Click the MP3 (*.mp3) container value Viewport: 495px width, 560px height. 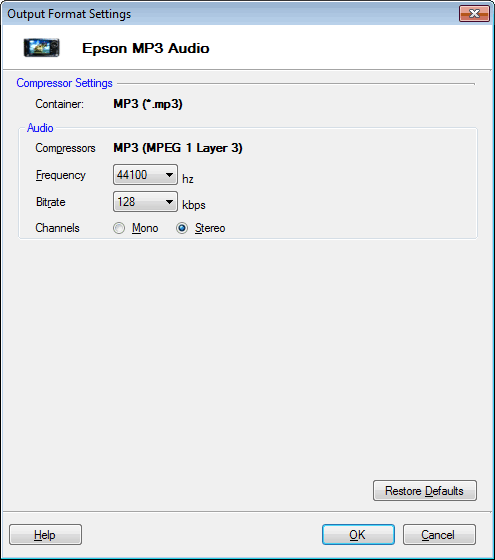pos(148,104)
